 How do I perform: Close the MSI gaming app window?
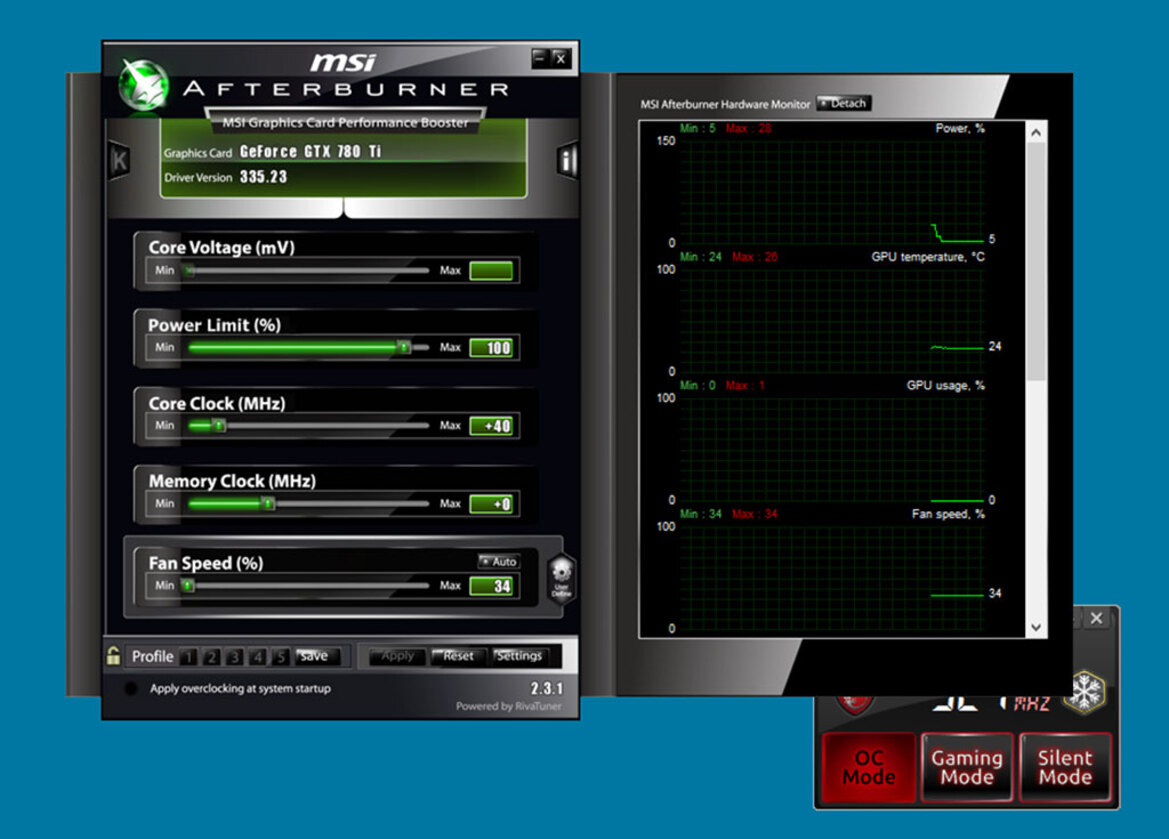pyautogui.click(x=1096, y=618)
